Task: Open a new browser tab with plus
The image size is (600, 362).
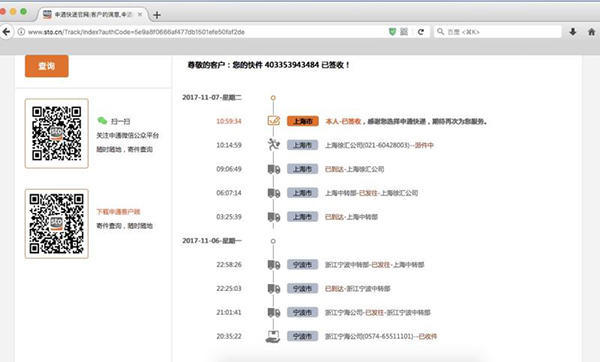Action: point(157,15)
